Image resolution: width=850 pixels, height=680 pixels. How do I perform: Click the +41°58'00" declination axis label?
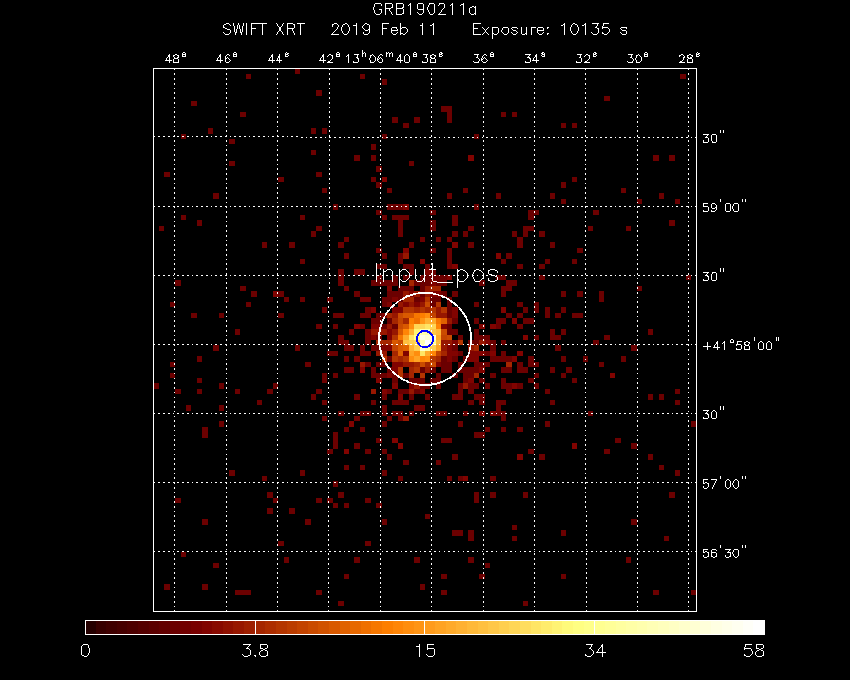[741, 345]
